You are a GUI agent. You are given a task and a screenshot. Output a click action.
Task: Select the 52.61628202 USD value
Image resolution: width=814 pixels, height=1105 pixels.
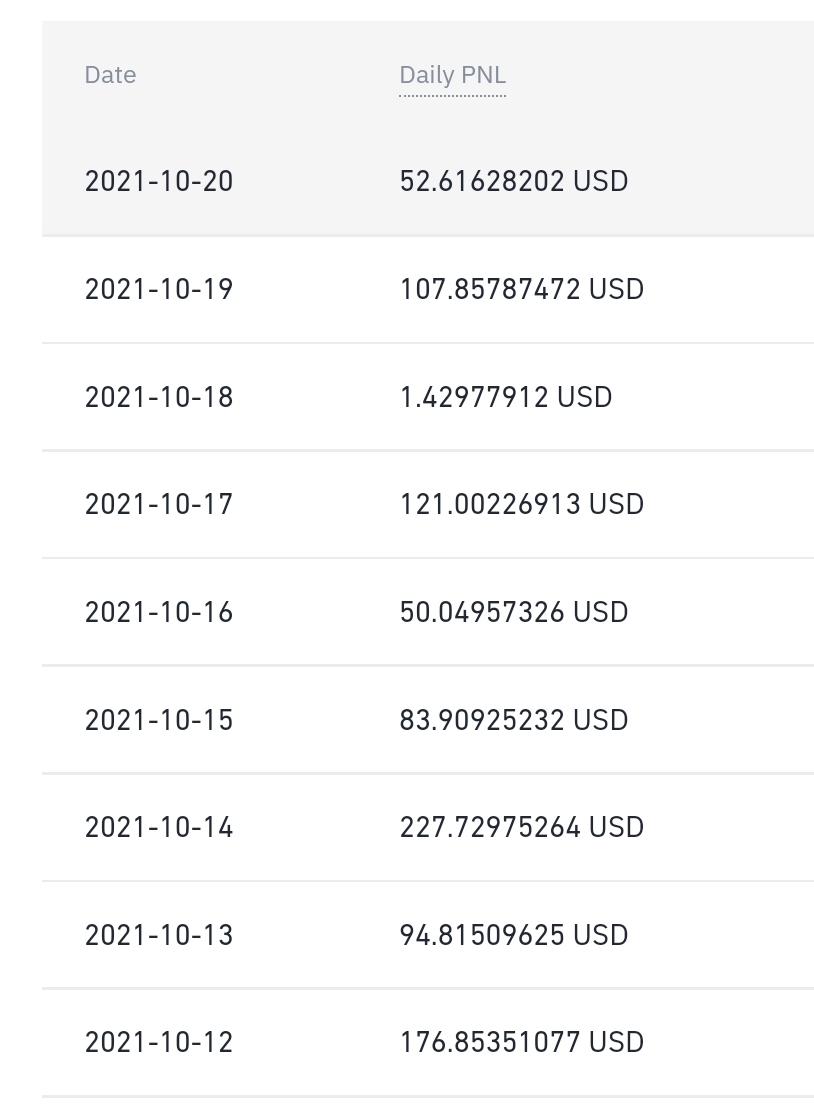click(x=514, y=181)
